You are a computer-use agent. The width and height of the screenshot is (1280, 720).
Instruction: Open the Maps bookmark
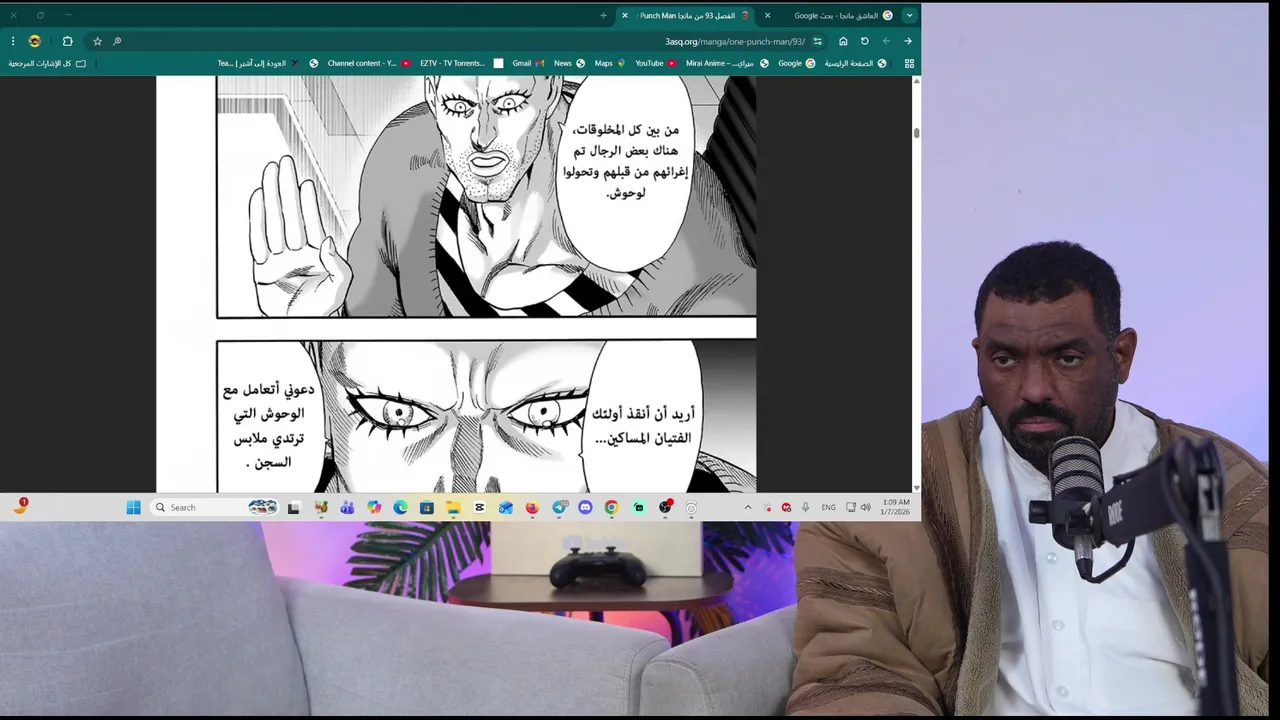610,63
